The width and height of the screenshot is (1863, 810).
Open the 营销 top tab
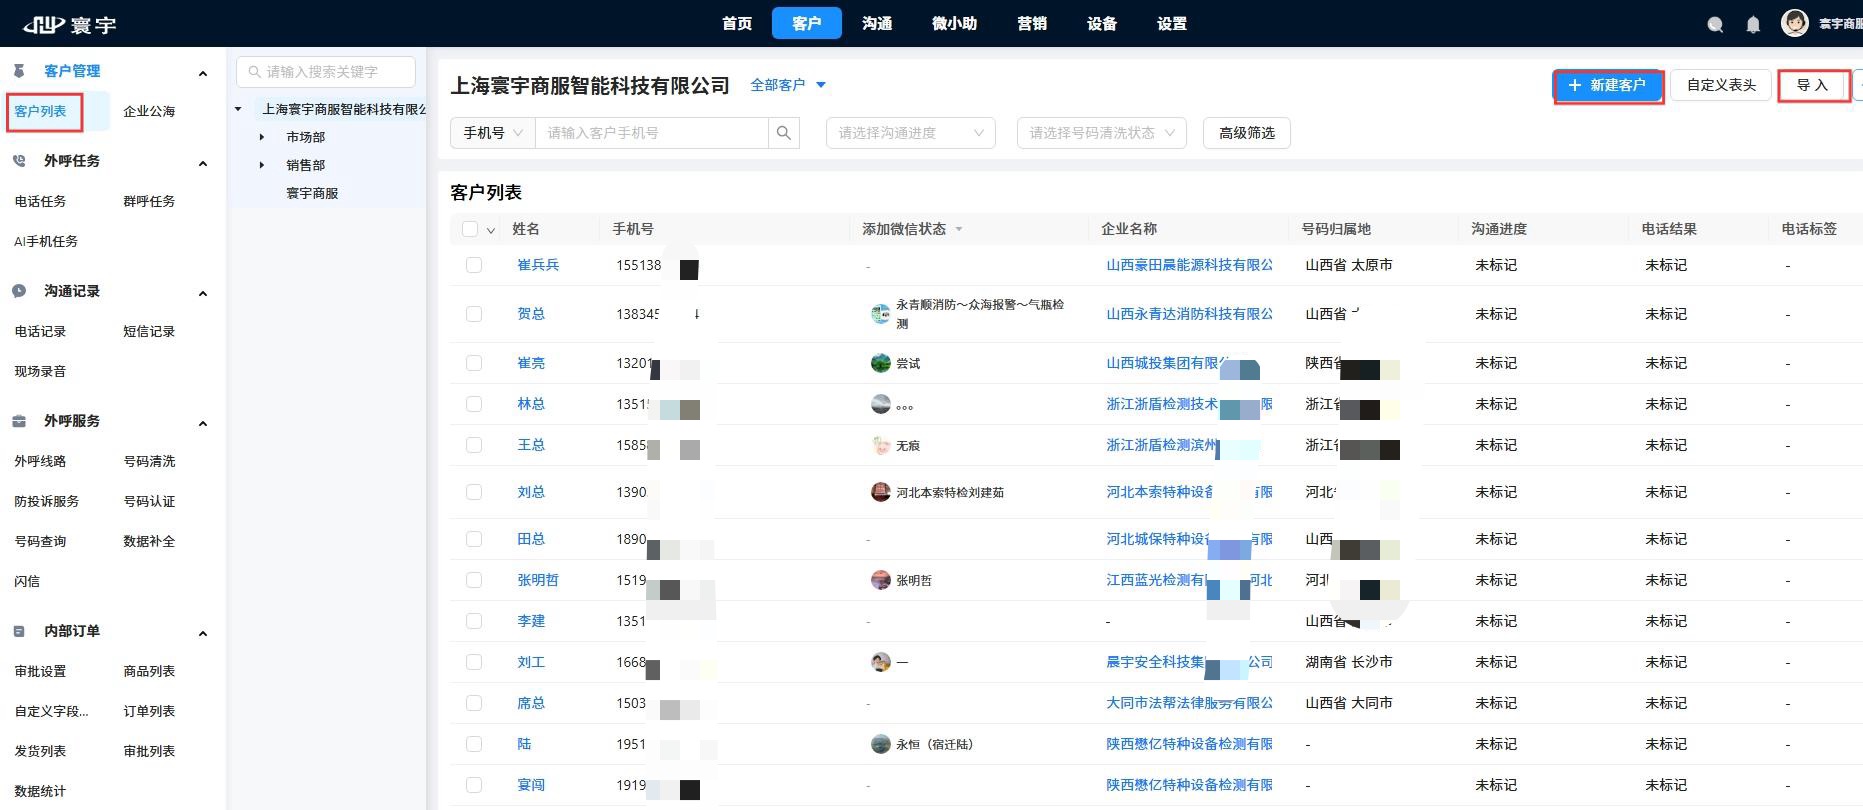pyautogui.click(x=1032, y=23)
